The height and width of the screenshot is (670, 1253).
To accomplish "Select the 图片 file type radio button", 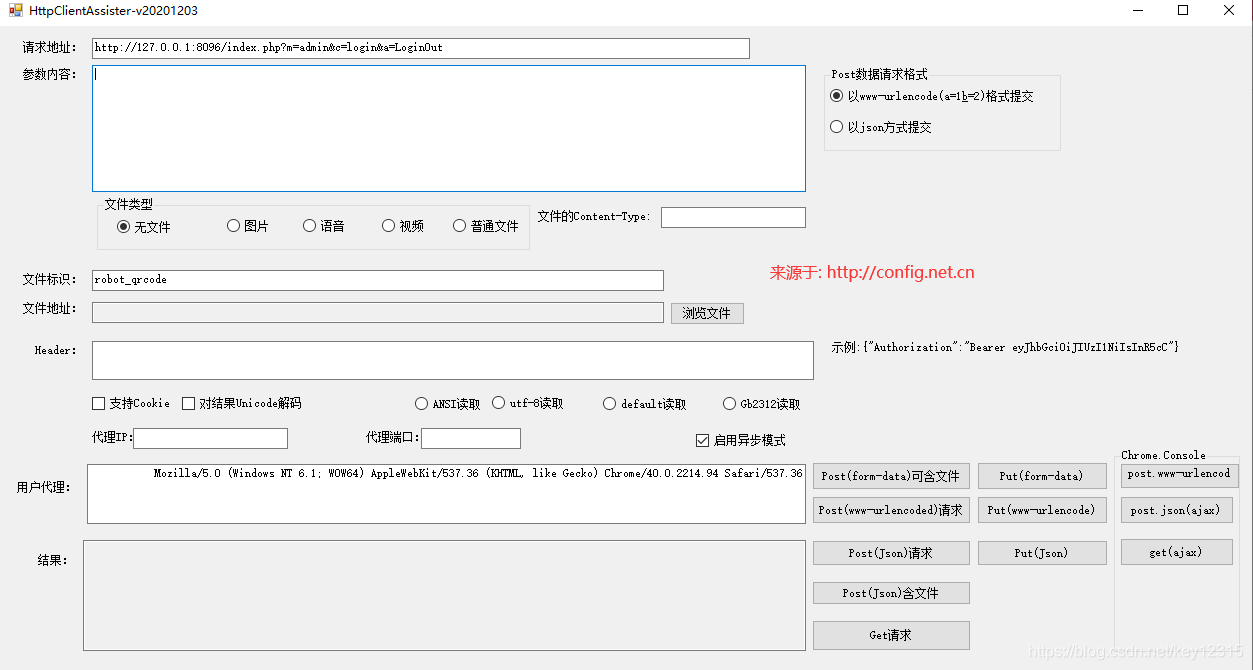I will (x=232, y=225).
